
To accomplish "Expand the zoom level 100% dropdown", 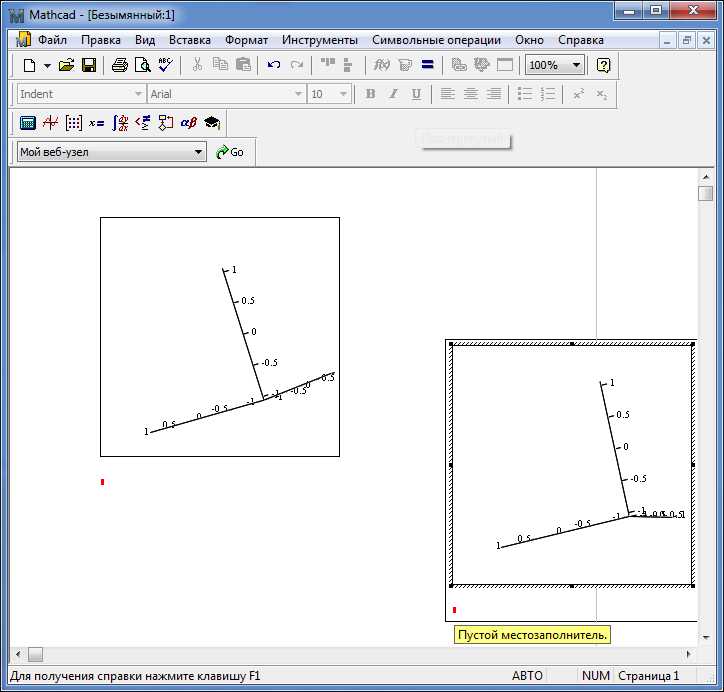I will tap(576, 65).
